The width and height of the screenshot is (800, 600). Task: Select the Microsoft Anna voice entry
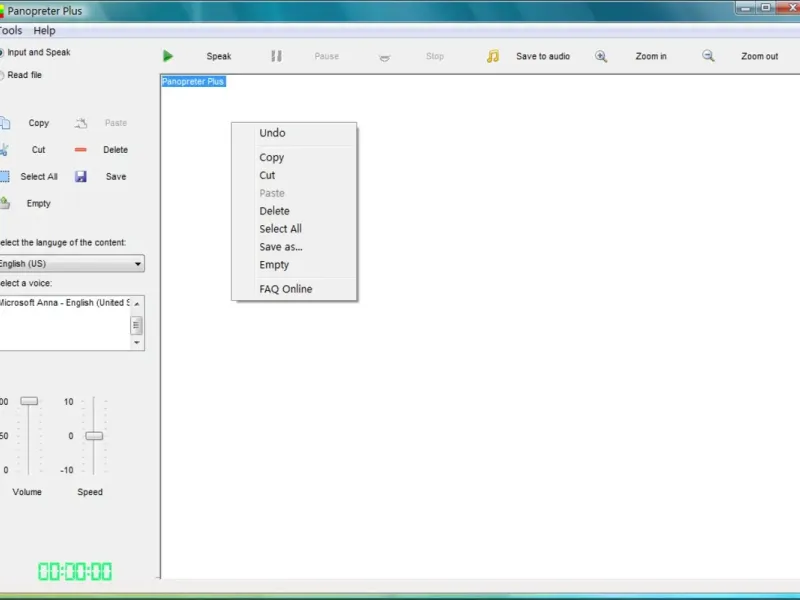(65, 303)
